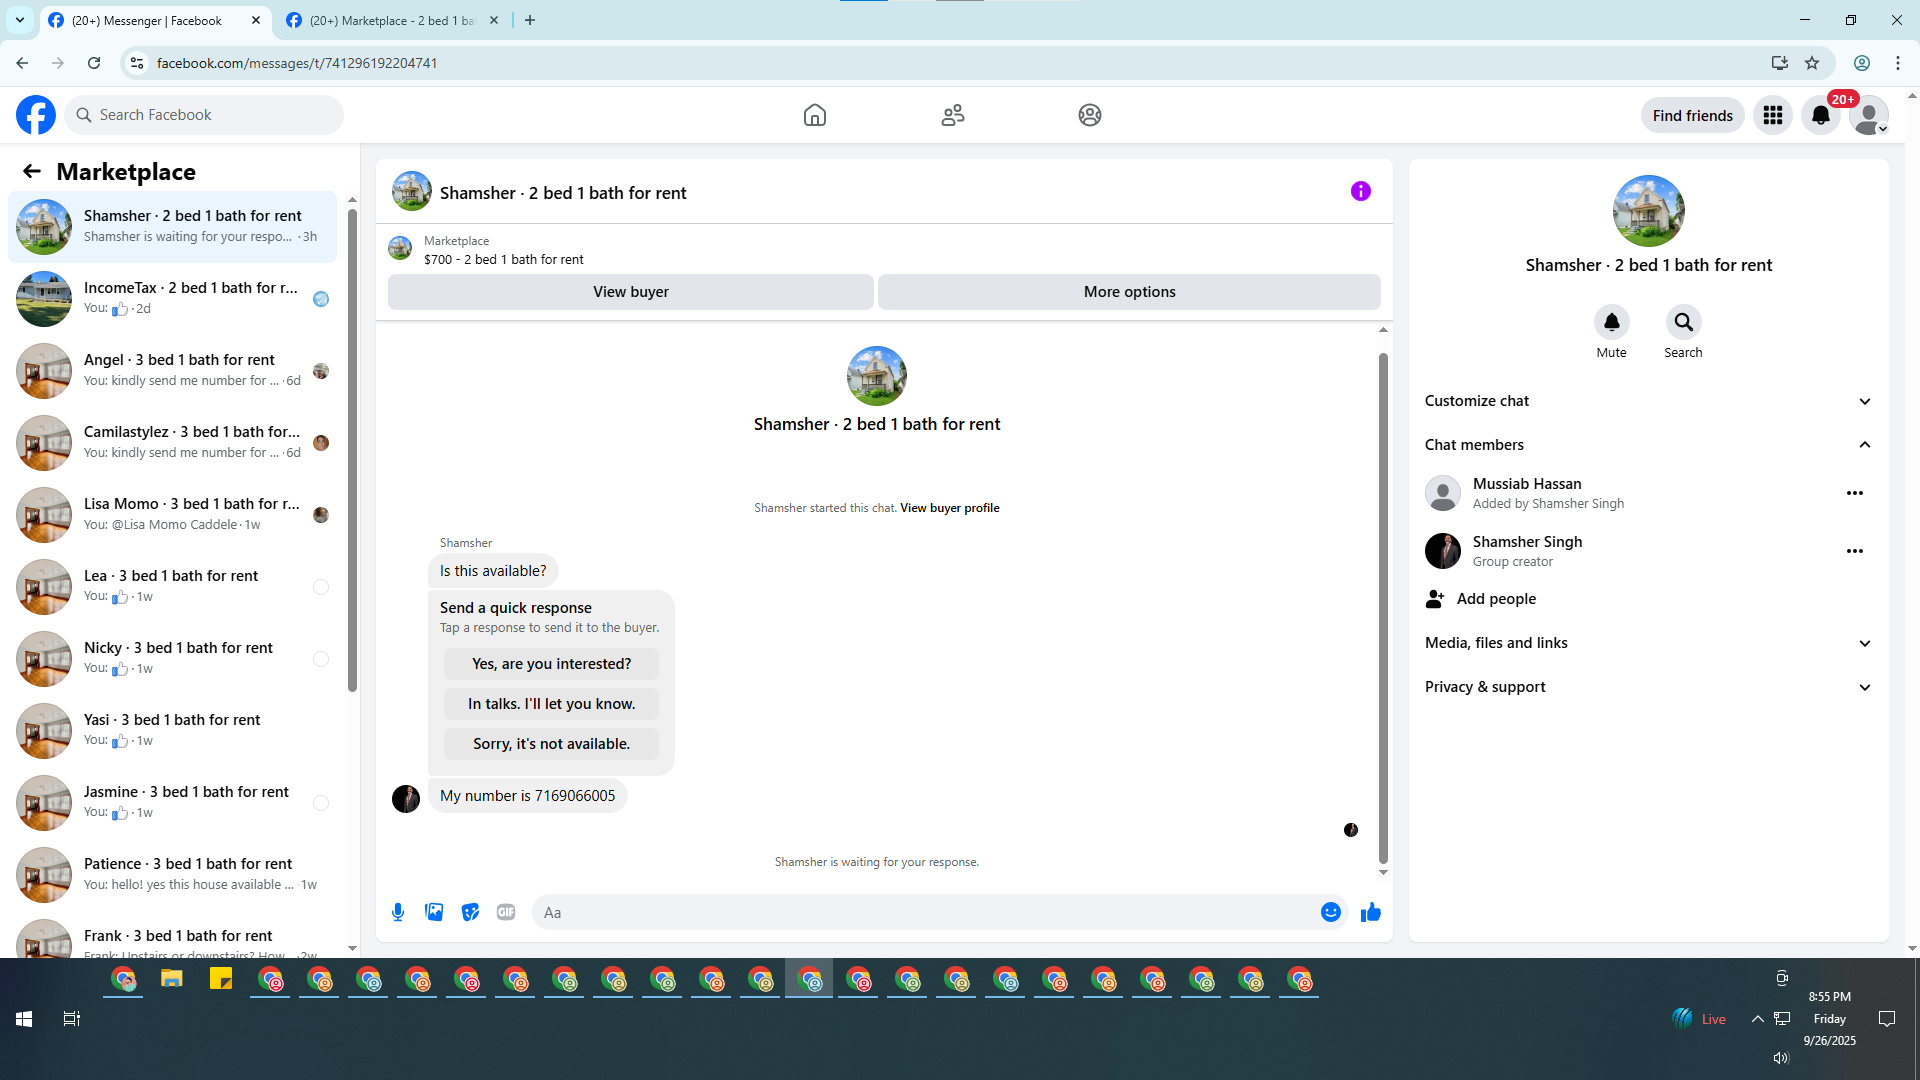This screenshot has width=1920, height=1080.
Task: Open the Facebook notifications bell
Action: 1820,115
